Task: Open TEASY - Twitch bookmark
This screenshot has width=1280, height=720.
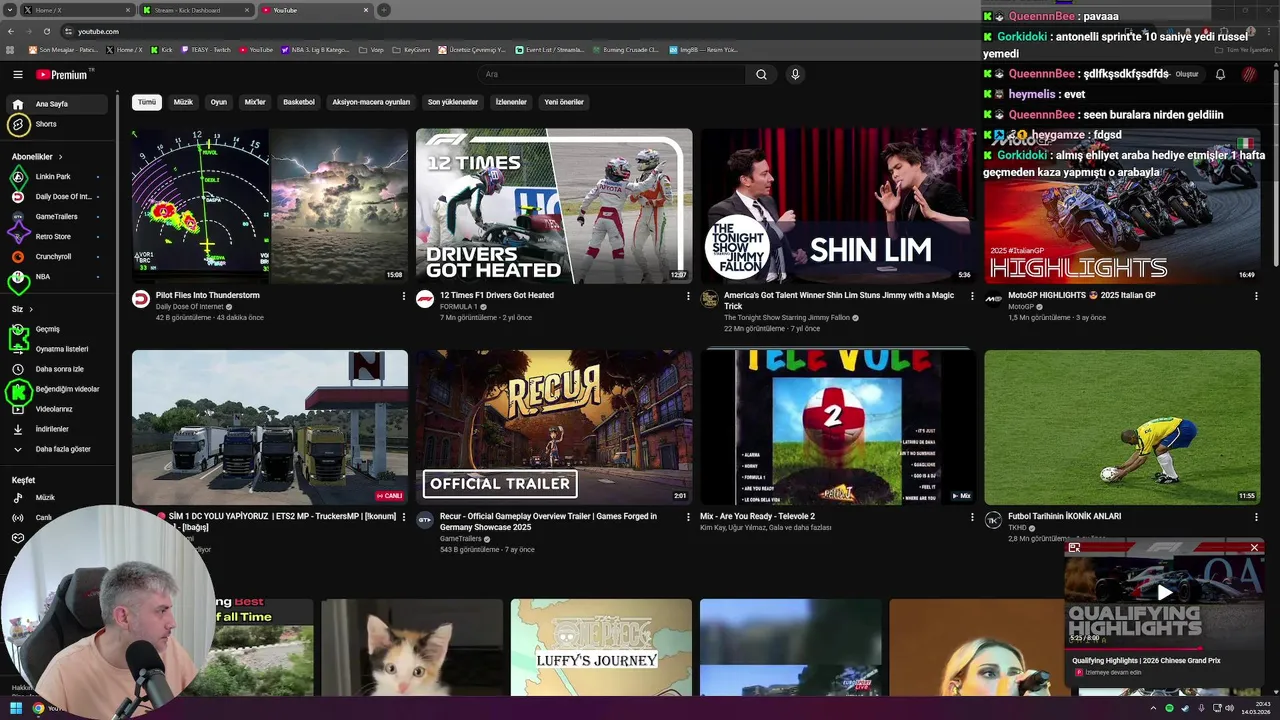Action: tap(206, 49)
